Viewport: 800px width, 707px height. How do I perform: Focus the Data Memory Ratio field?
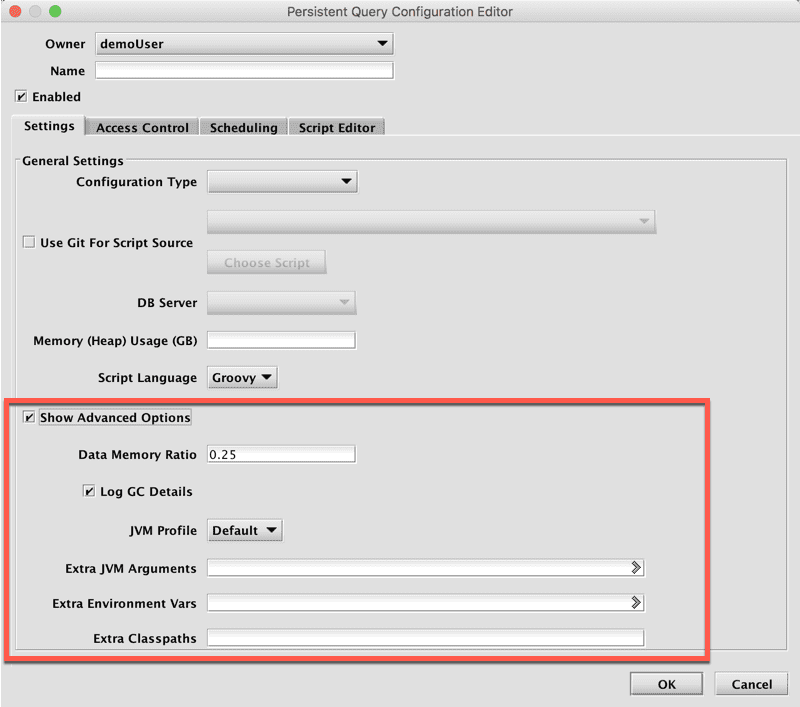click(x=281, y=455)
